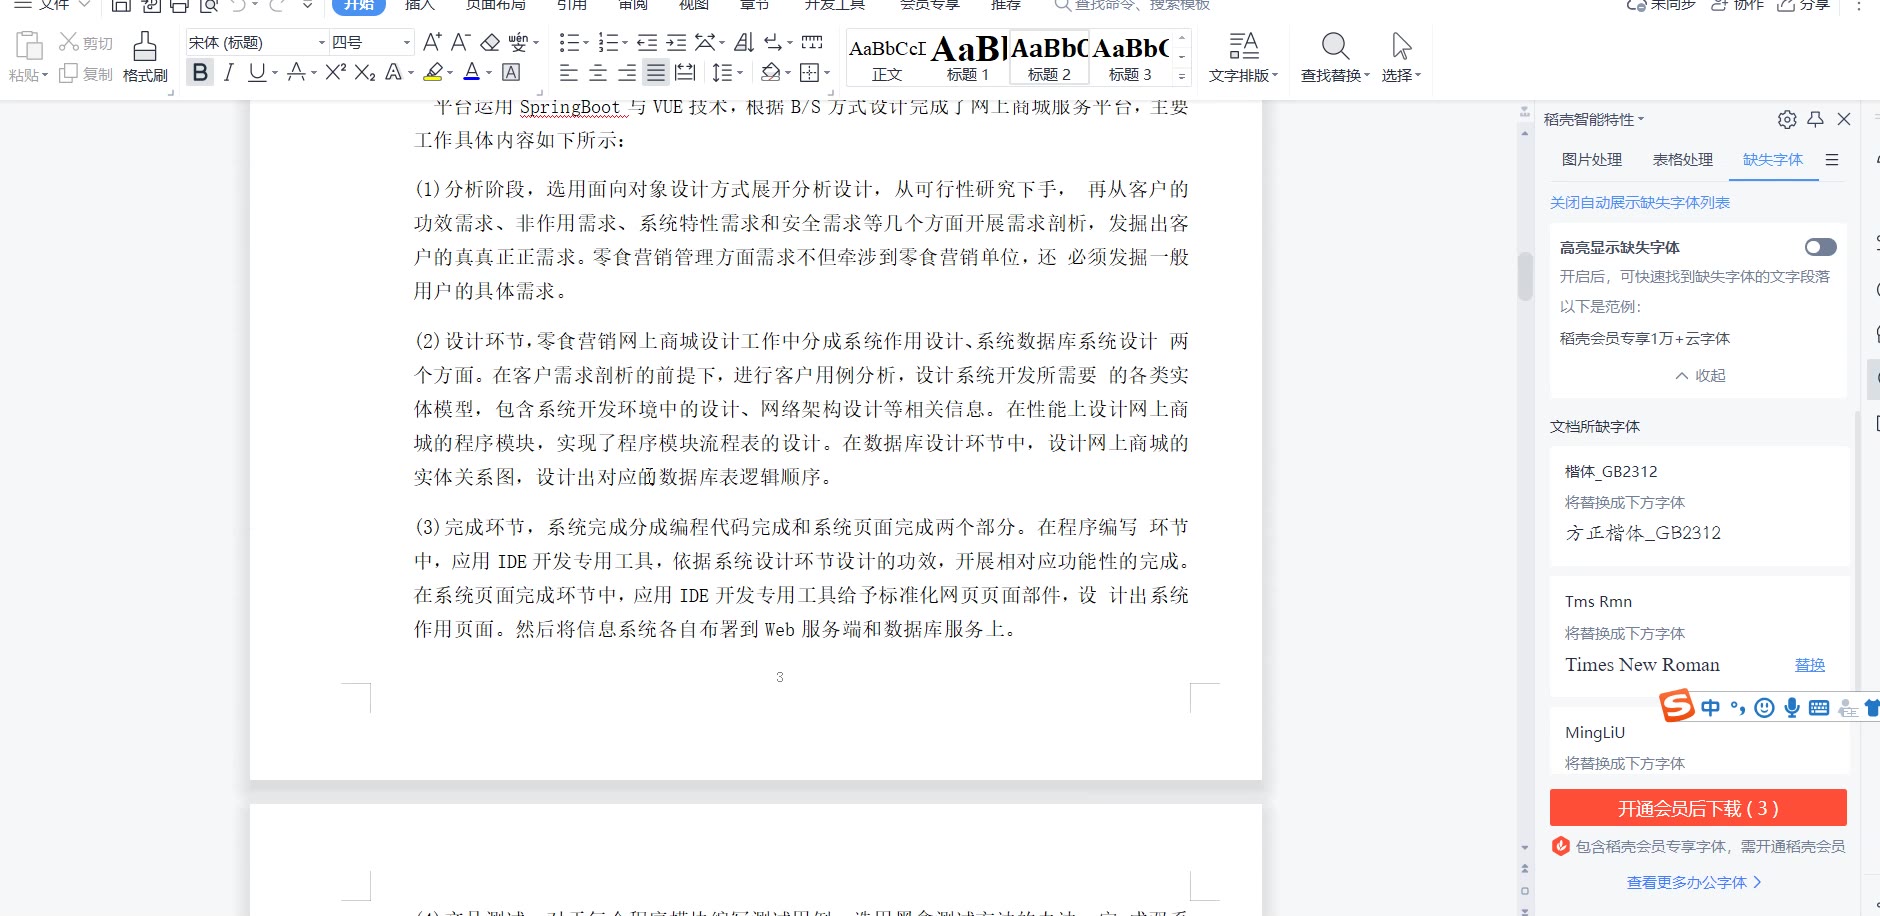Image resolution: width=1880 pixels, height=916 pixels.
Task: Click 替换 link for Times New Roman
Action: [1810, 665]
